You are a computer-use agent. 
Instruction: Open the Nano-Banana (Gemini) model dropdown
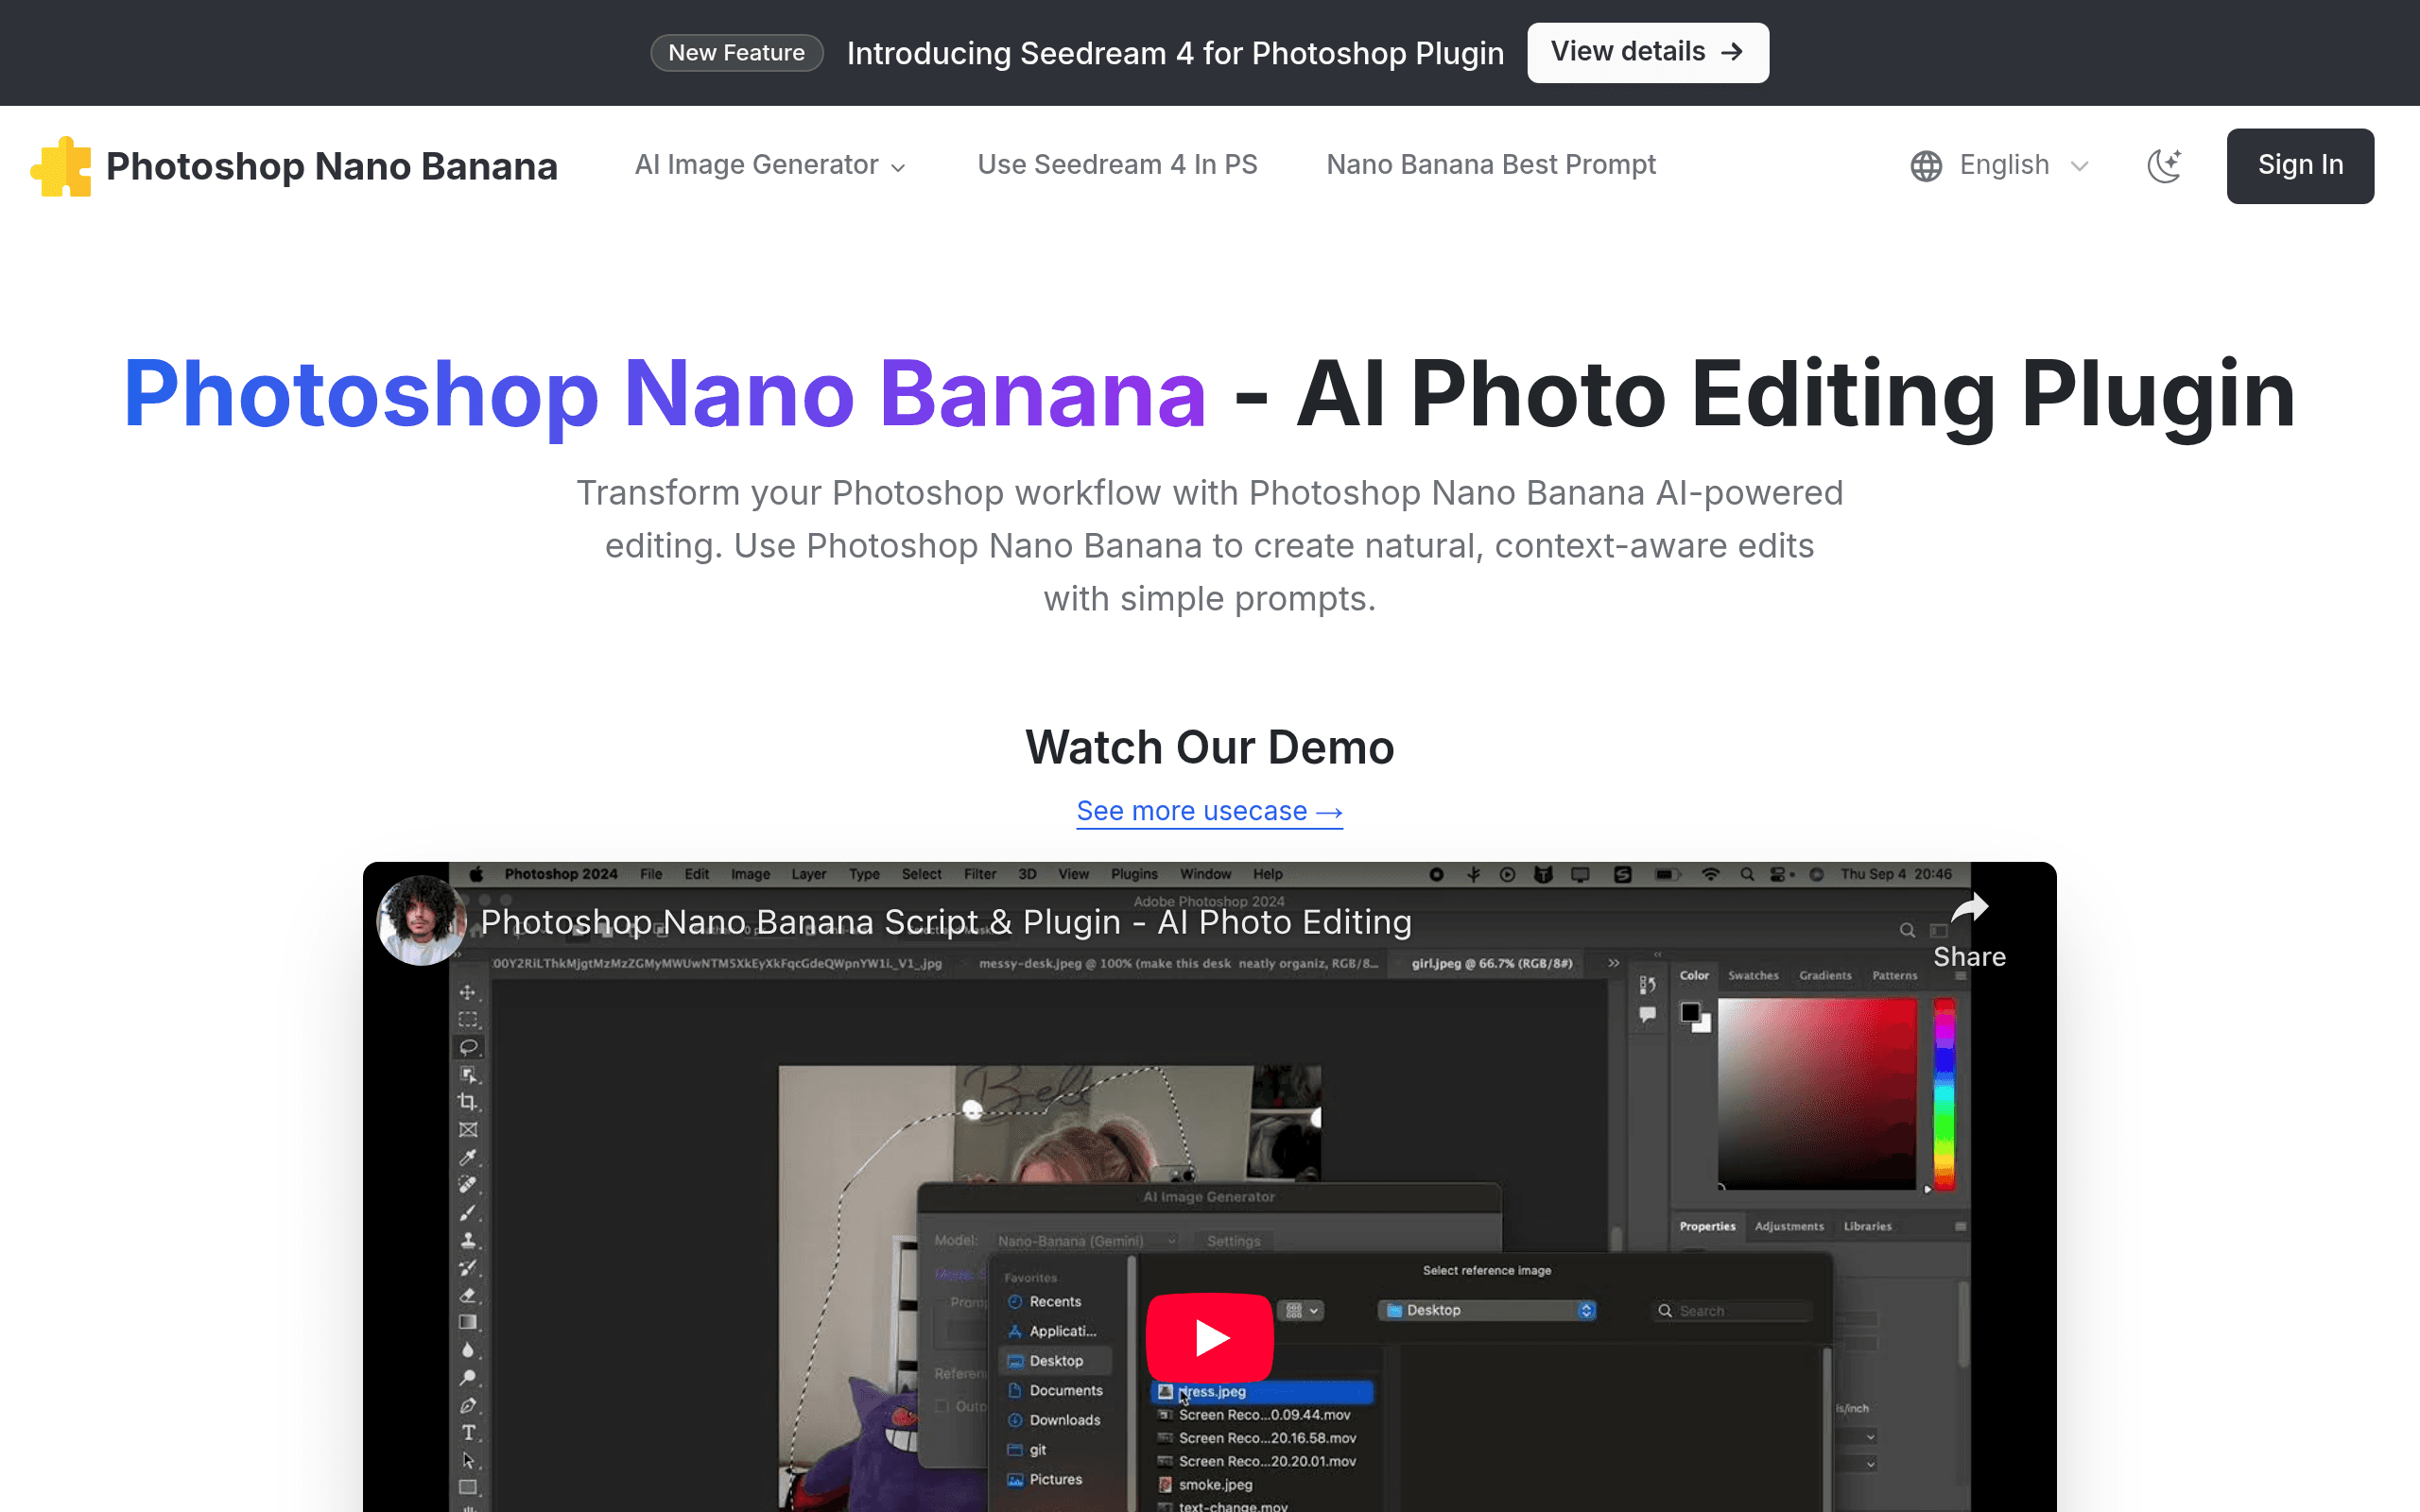point(1086,1241)
